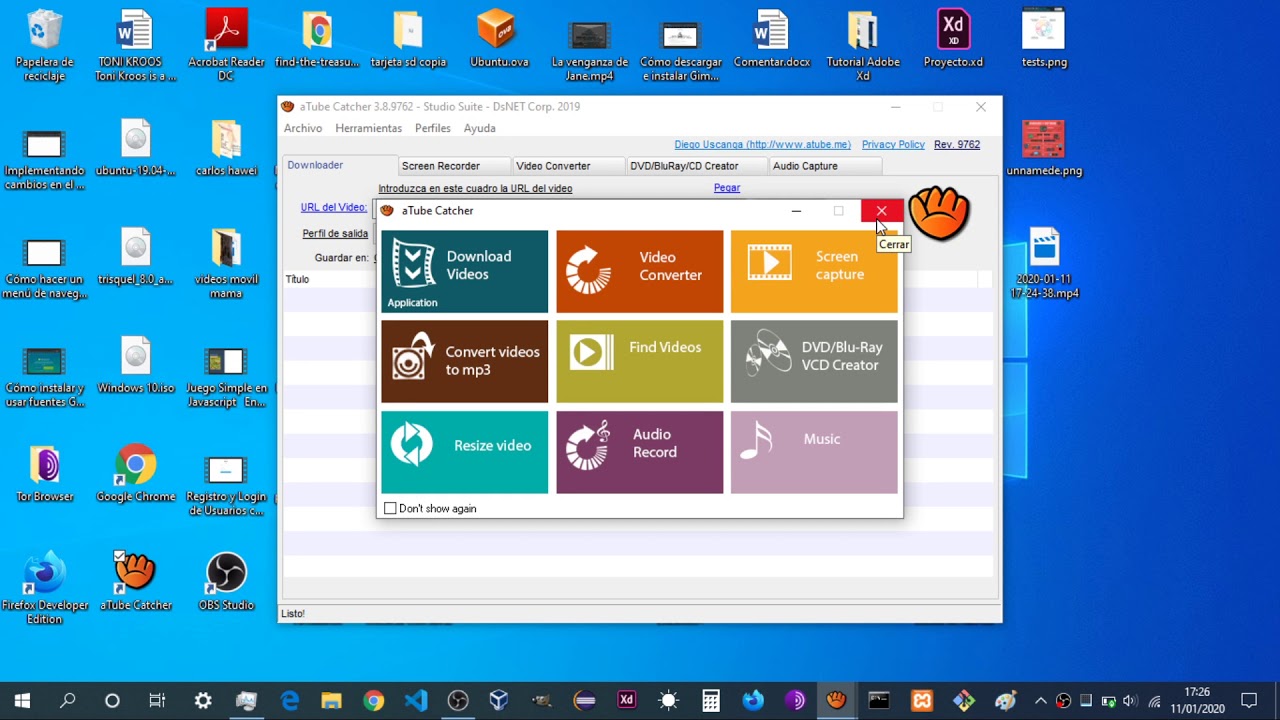Open DVD/Blu-Ray VCD Creator tile
The height and width of the screenshot is (720, 1280).
tap(814, 361)
